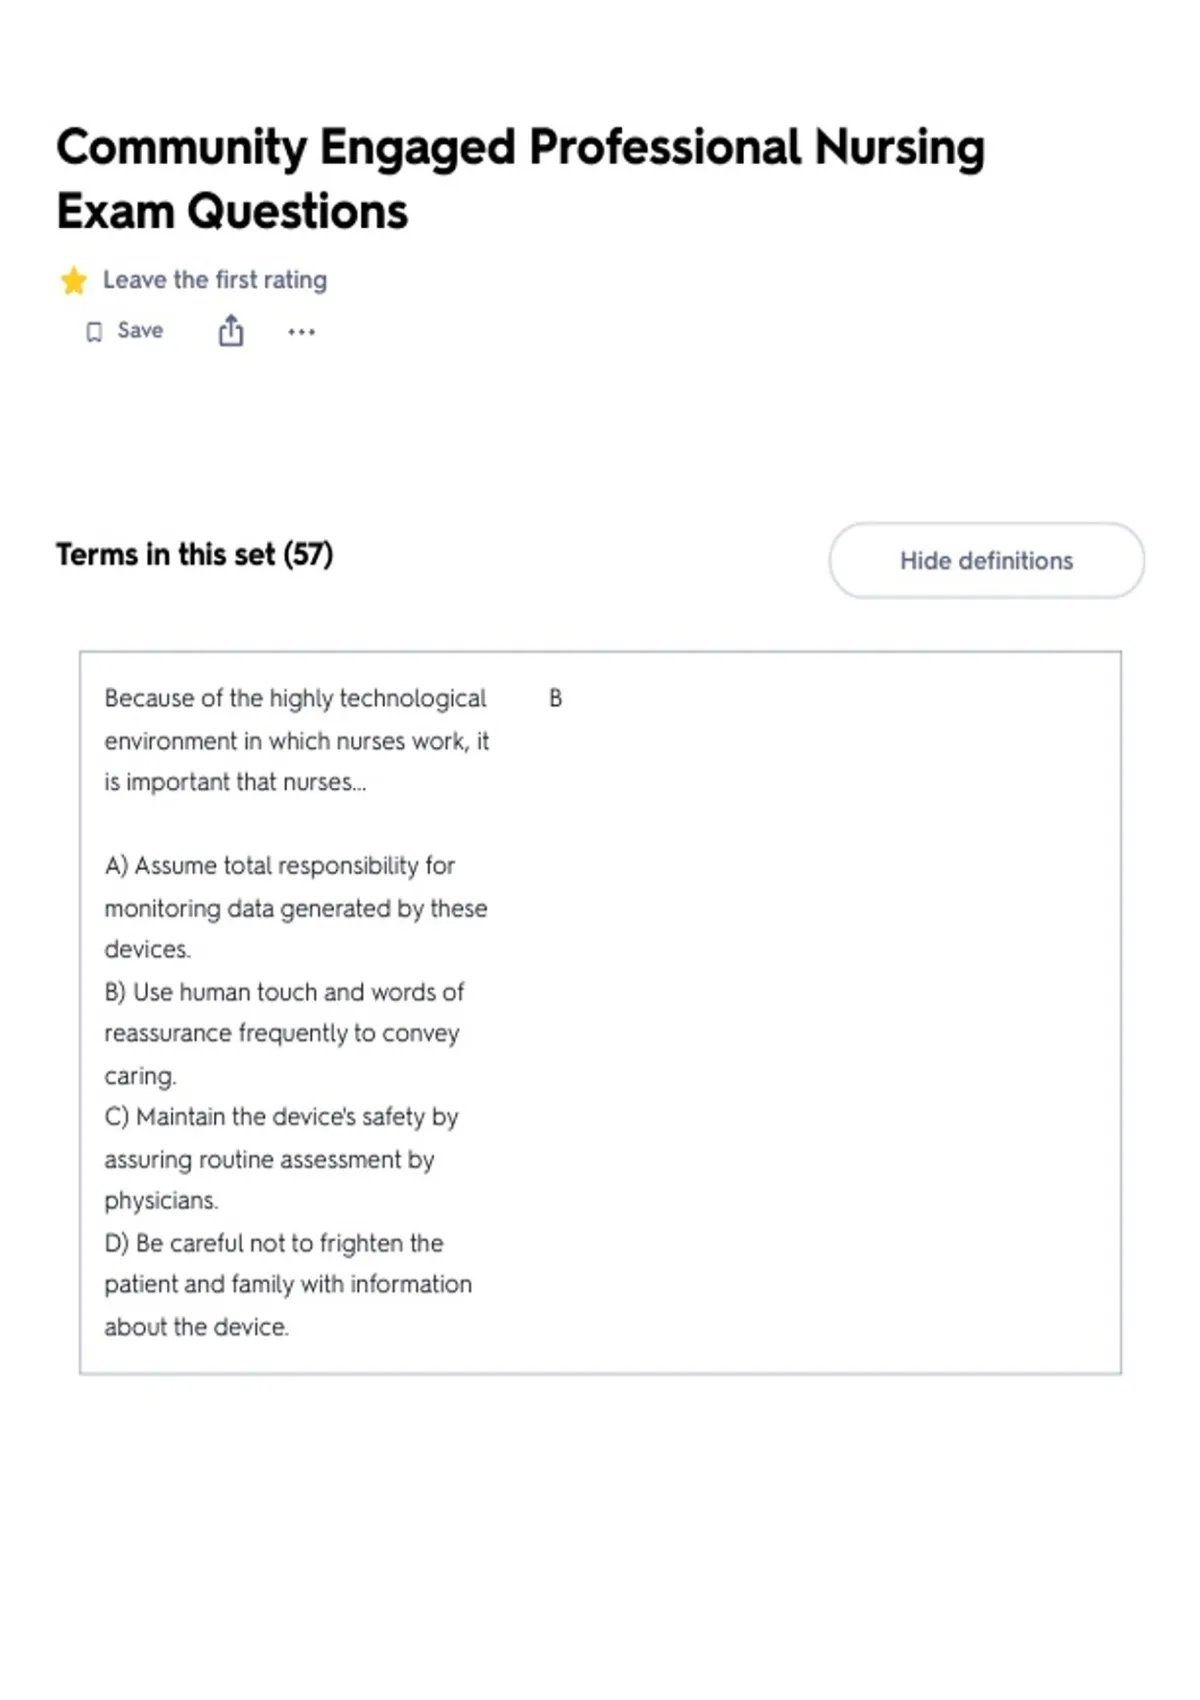
Task: Click the text assuring routine assessment by
Action: tap(269, 1160)
